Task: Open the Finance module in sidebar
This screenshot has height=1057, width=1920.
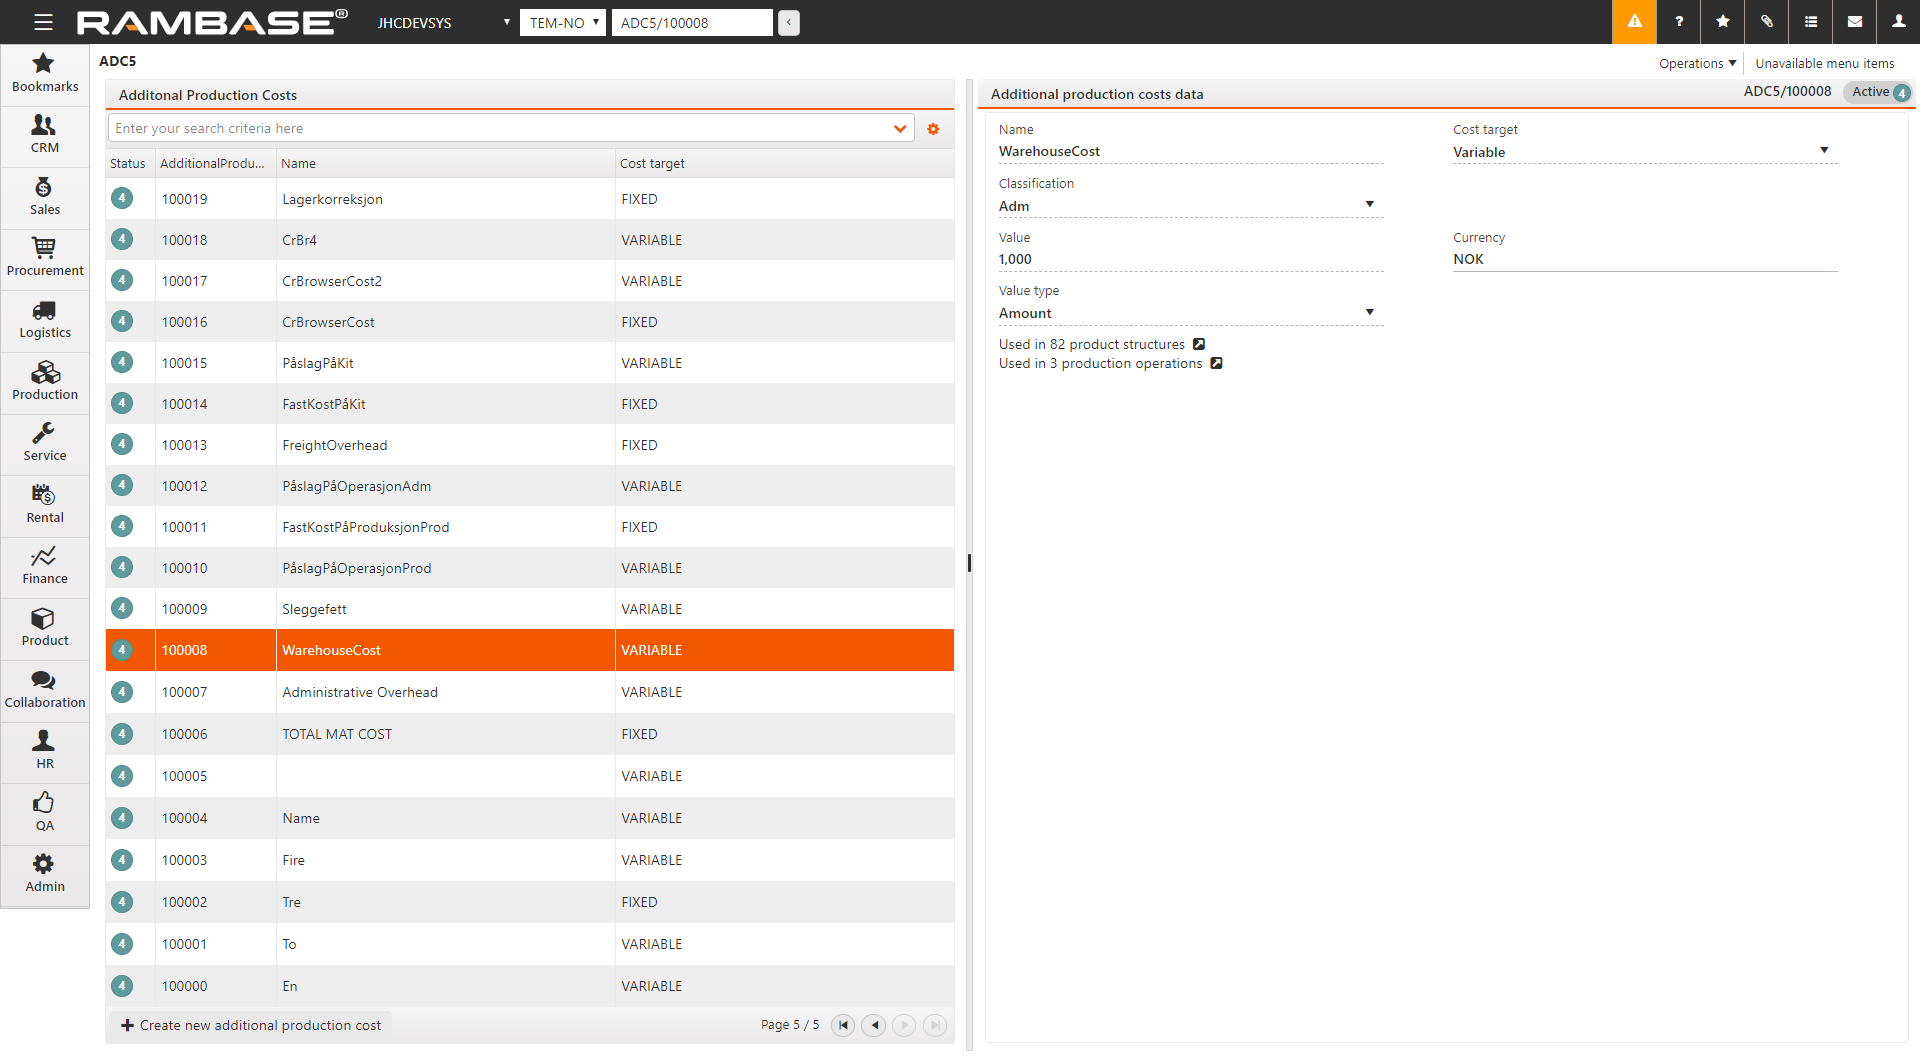Action: tap(45, 566)
